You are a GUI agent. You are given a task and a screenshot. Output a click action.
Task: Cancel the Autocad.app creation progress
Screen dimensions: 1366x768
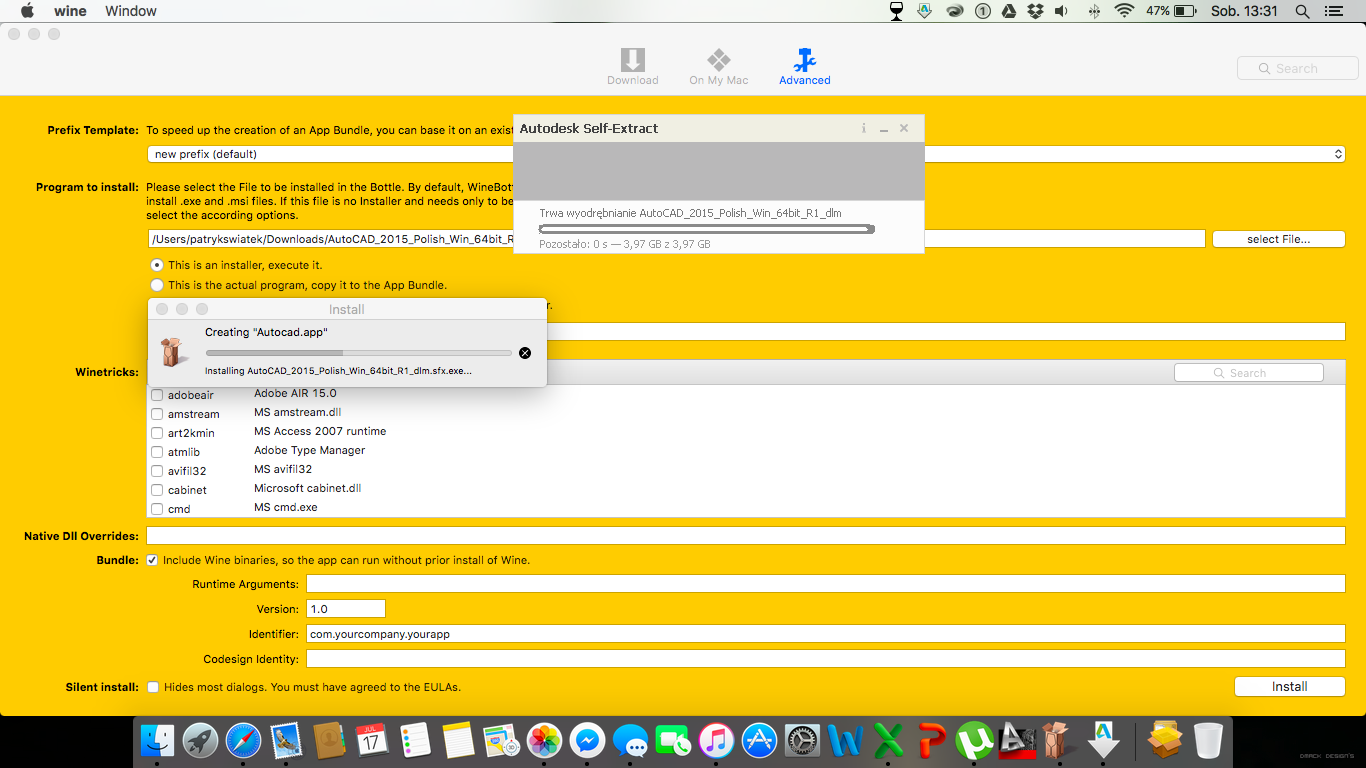point(525,353)
